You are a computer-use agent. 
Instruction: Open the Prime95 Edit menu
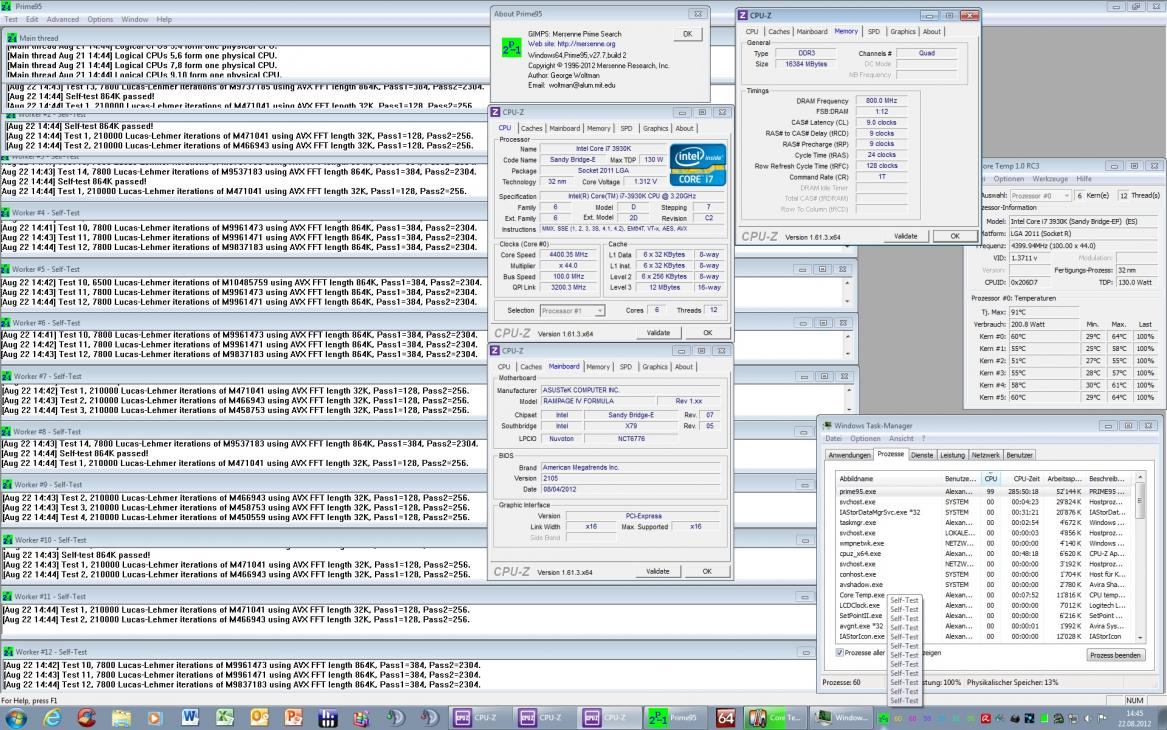pos(32,19)
